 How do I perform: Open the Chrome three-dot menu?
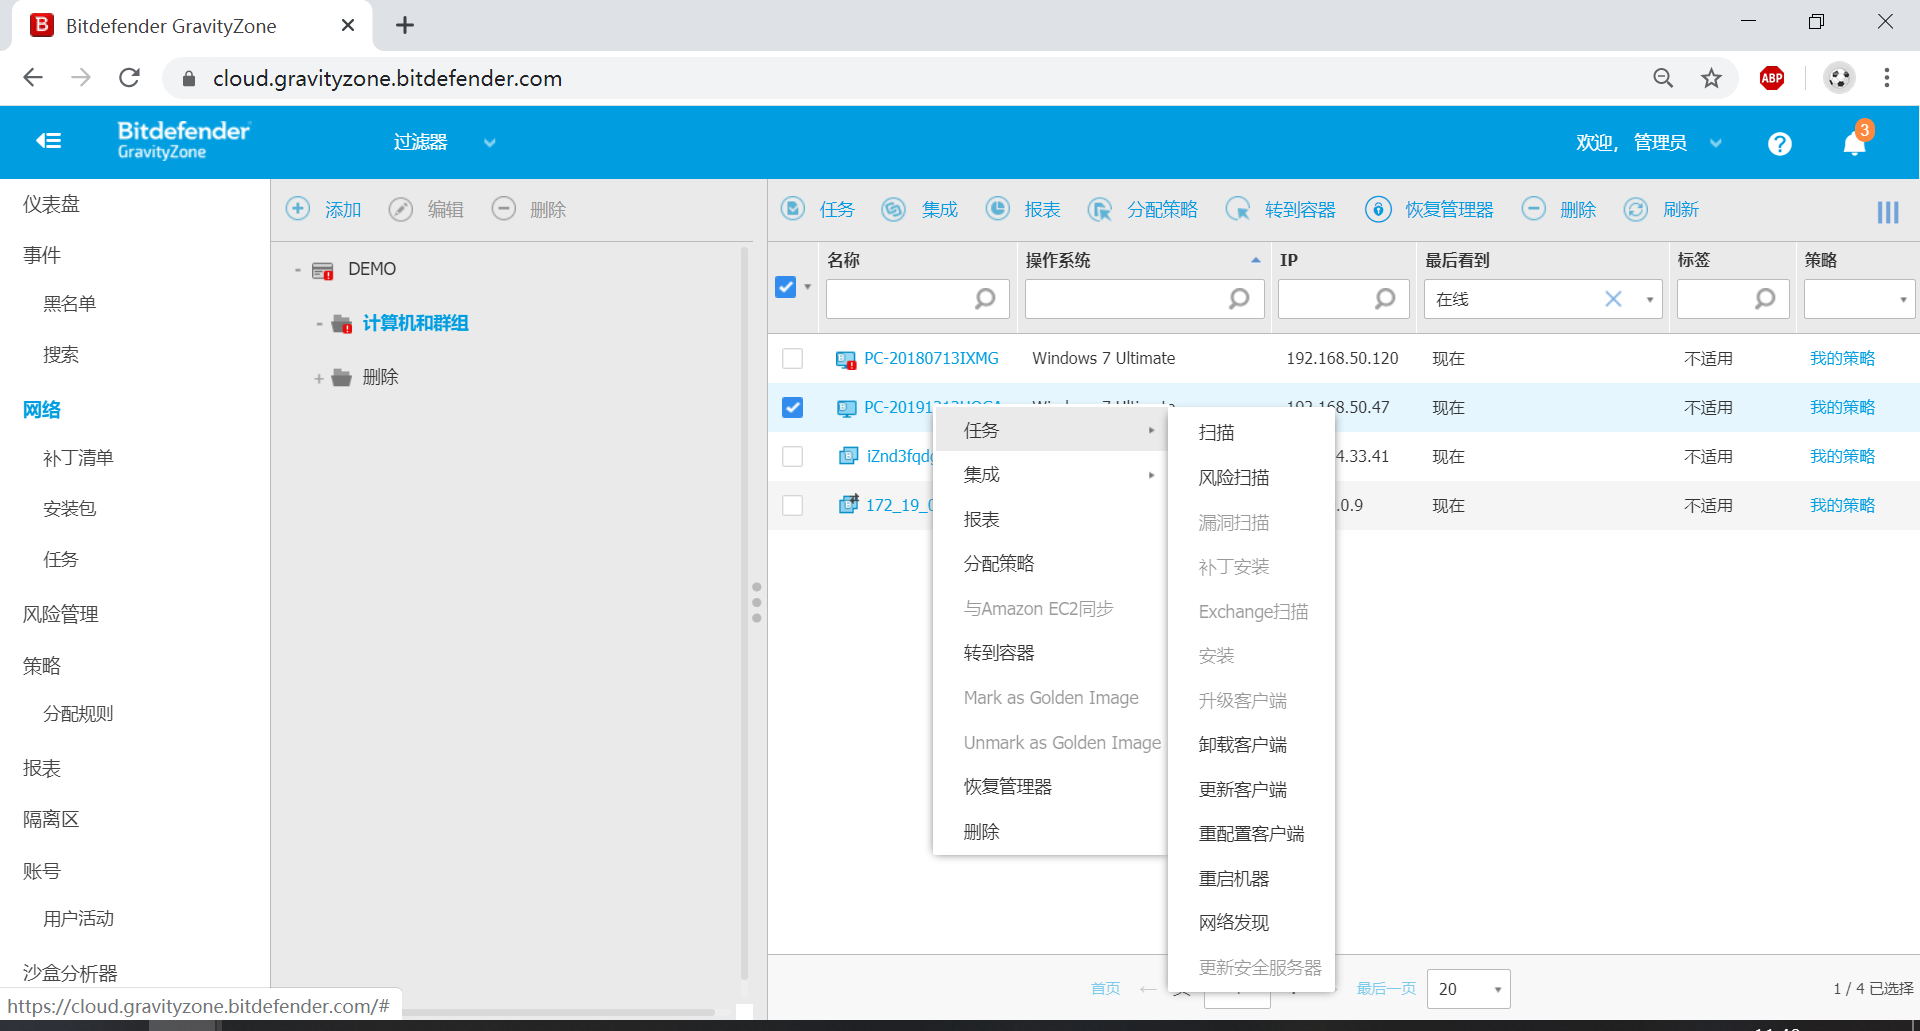click(1887, 78)
